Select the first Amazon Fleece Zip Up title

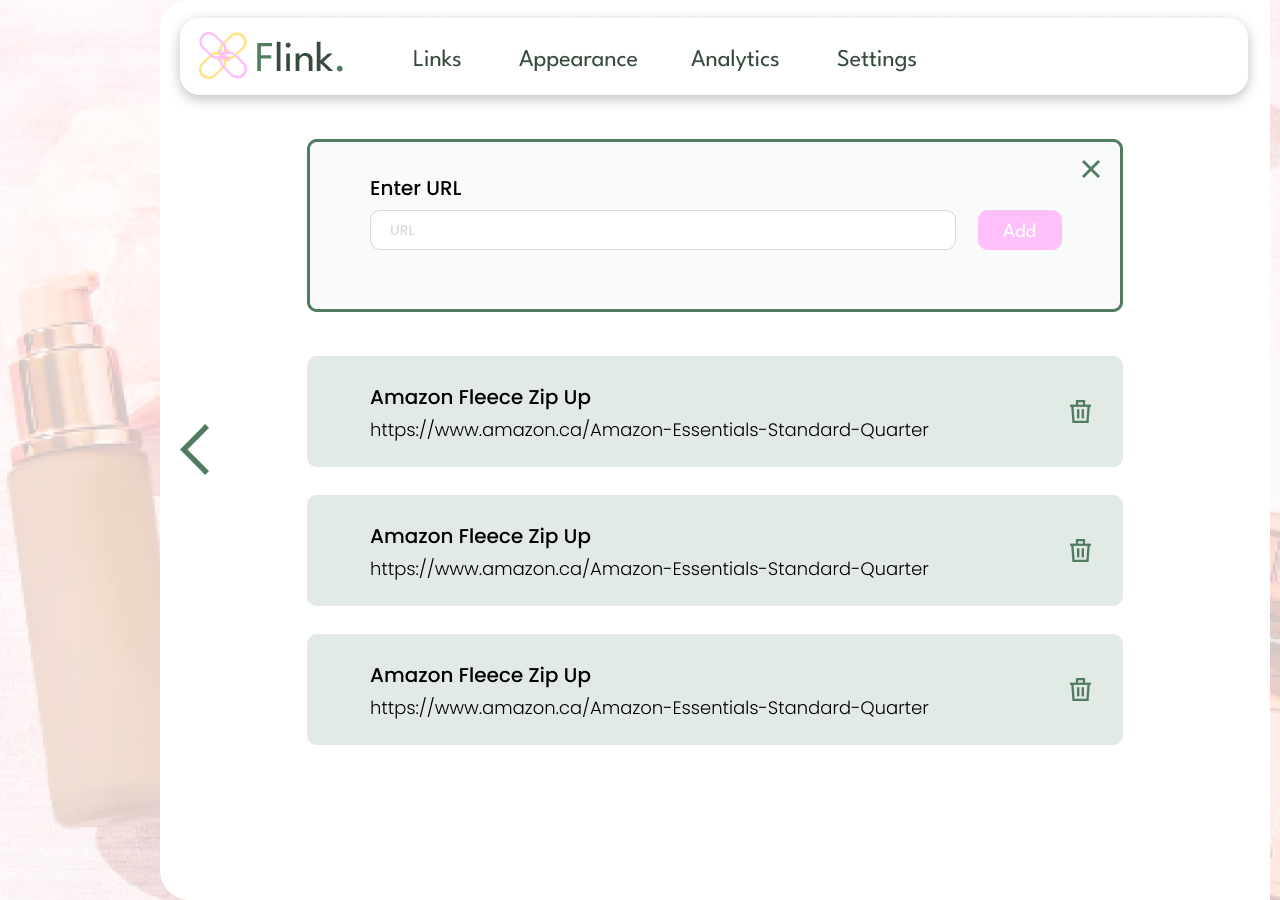coord(480,397)
